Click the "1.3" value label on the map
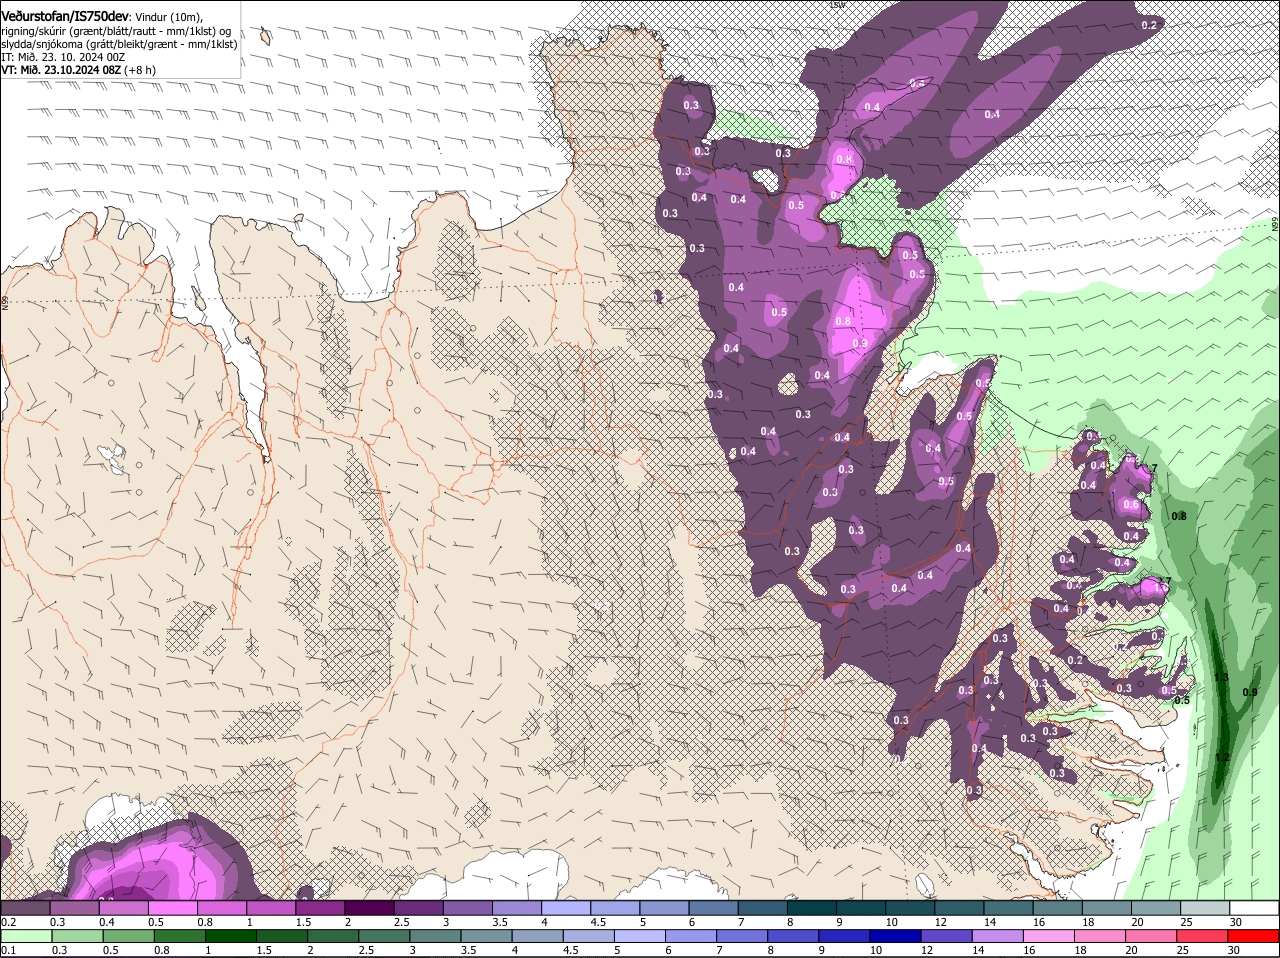This screenshot has width=1280, height=958. 1221,678
